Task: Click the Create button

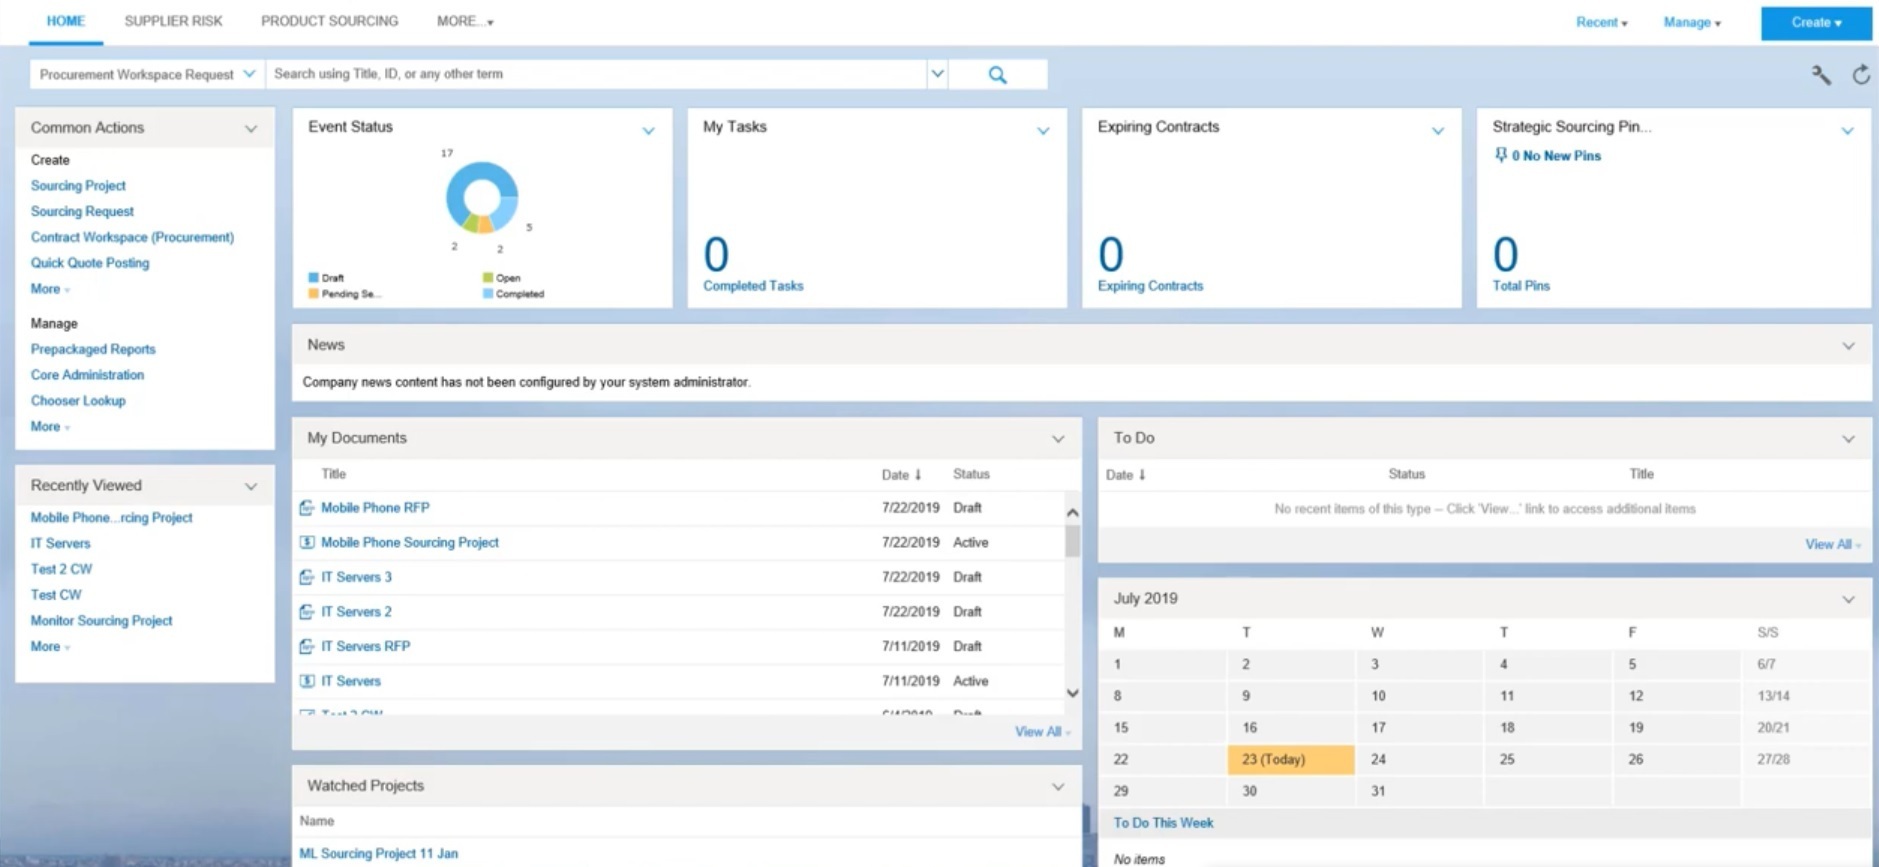Action: [1815, 22]
